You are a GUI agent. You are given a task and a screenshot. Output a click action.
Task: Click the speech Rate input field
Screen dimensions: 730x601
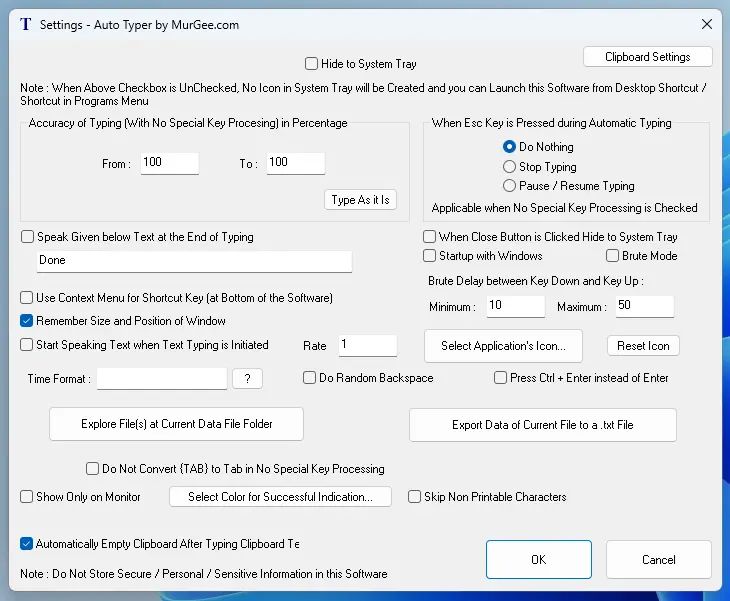[x=368, y=345]
